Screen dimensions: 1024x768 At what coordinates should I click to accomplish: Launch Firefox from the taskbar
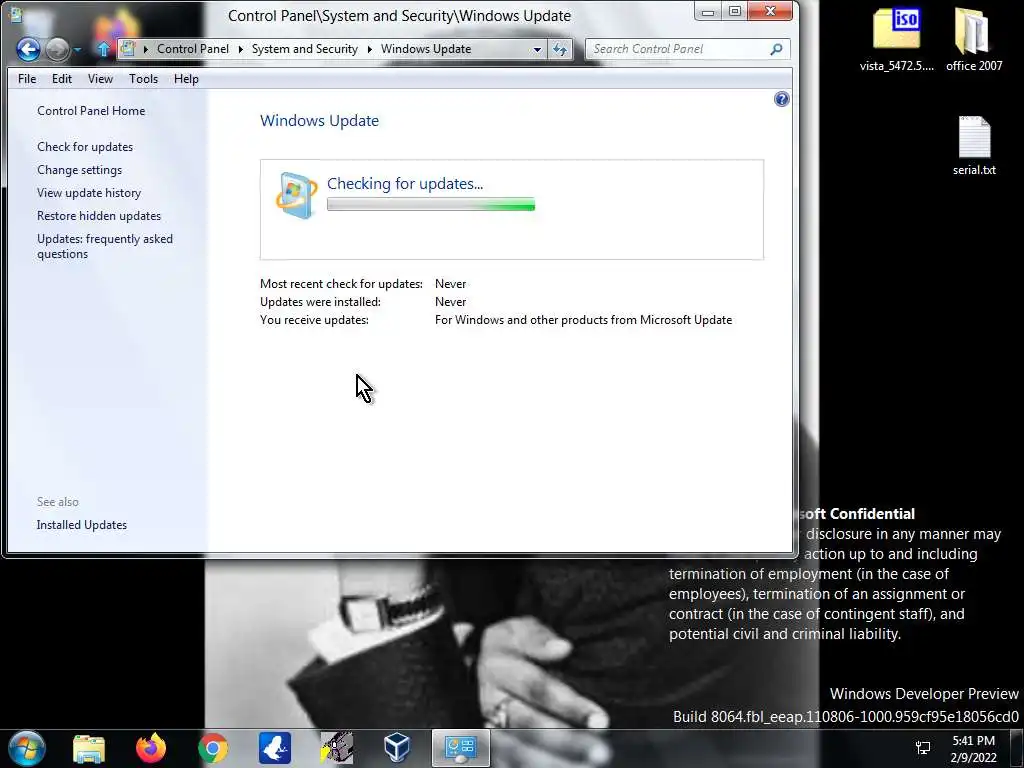[x=151, y=748]
